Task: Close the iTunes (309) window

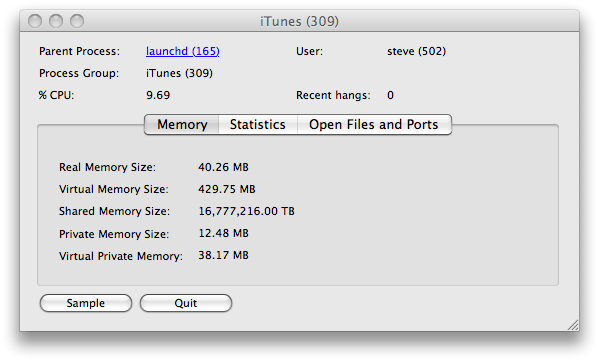Action: (35, 21)
